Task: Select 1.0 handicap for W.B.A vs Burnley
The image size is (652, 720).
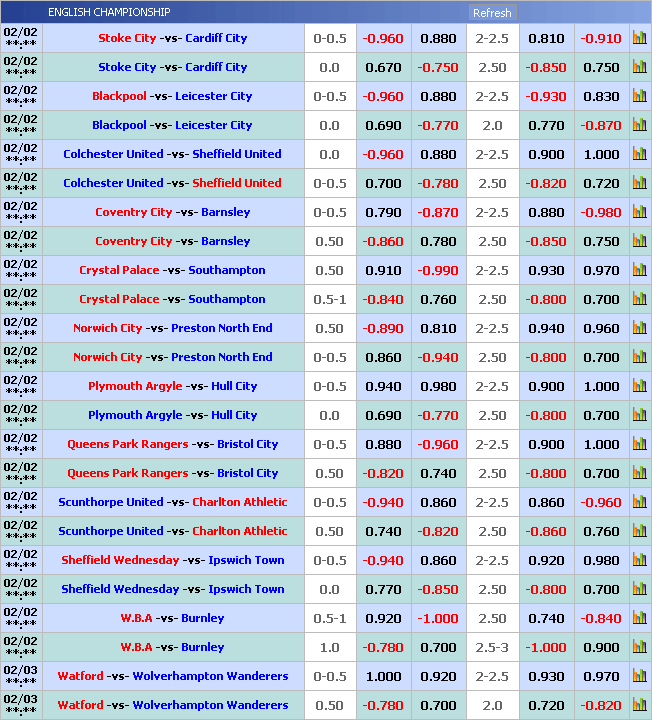Action: pyautogui.click(x=329, y=647)
